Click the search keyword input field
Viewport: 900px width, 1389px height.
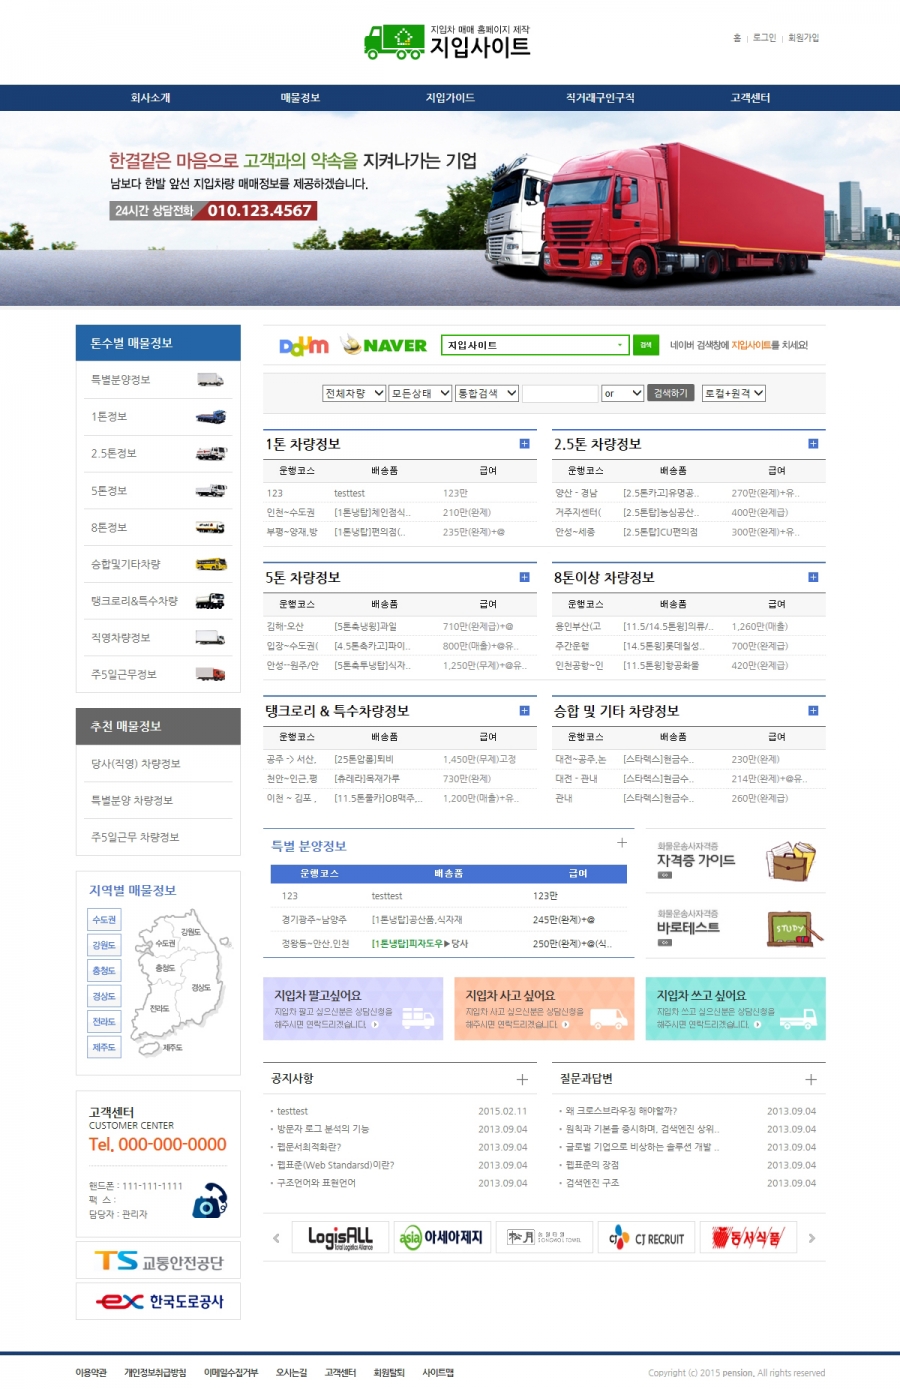pyautogui.click(x=559, y=394)
